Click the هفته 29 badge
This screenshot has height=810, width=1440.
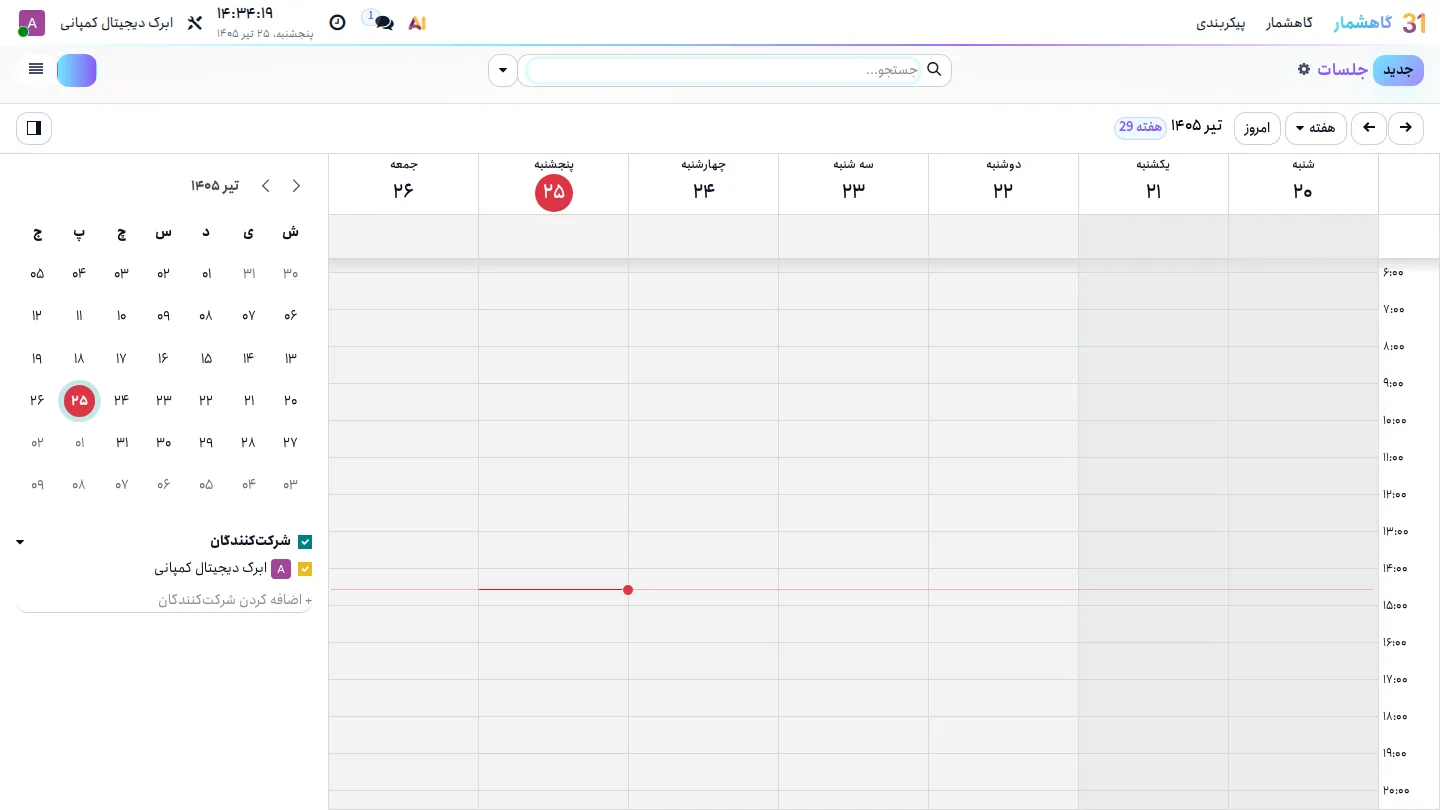click(1140, 127)
